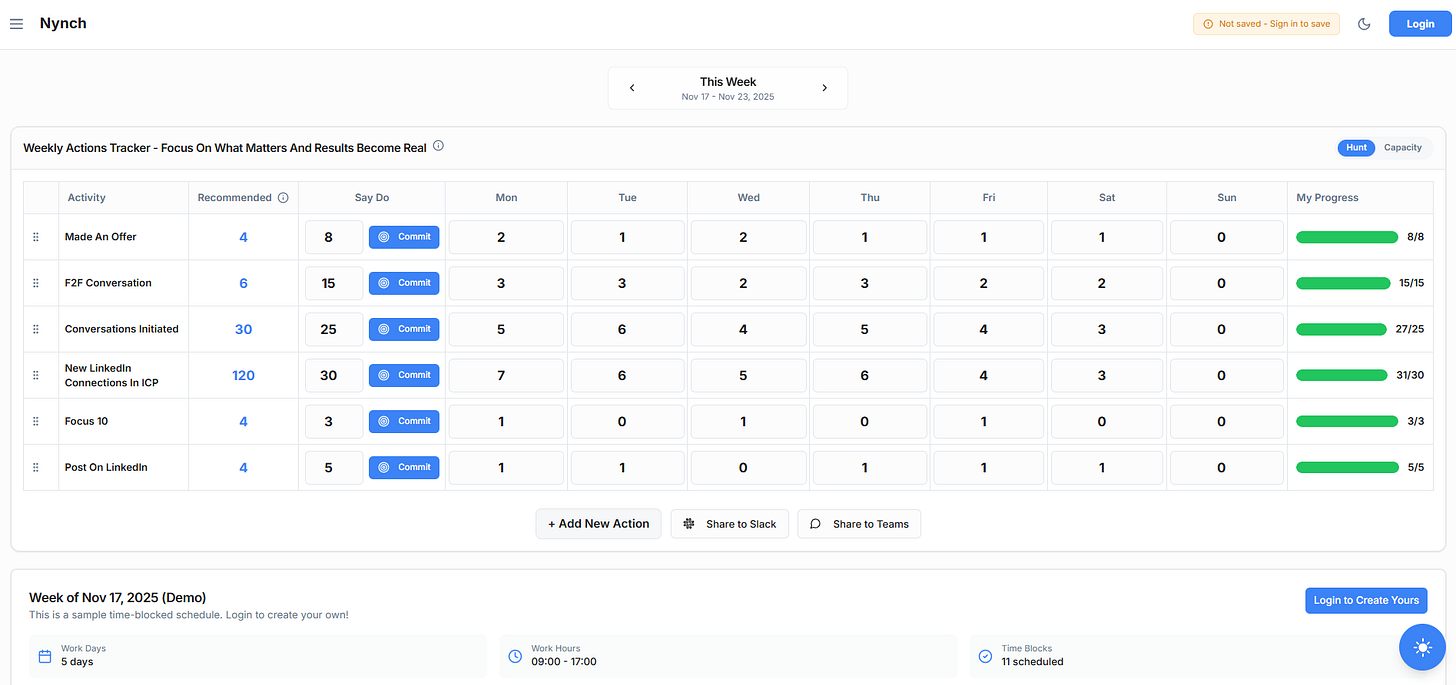Click the drag handle for Post On LinkedIn row
The image size is (1456, 685).
(36, 467)
